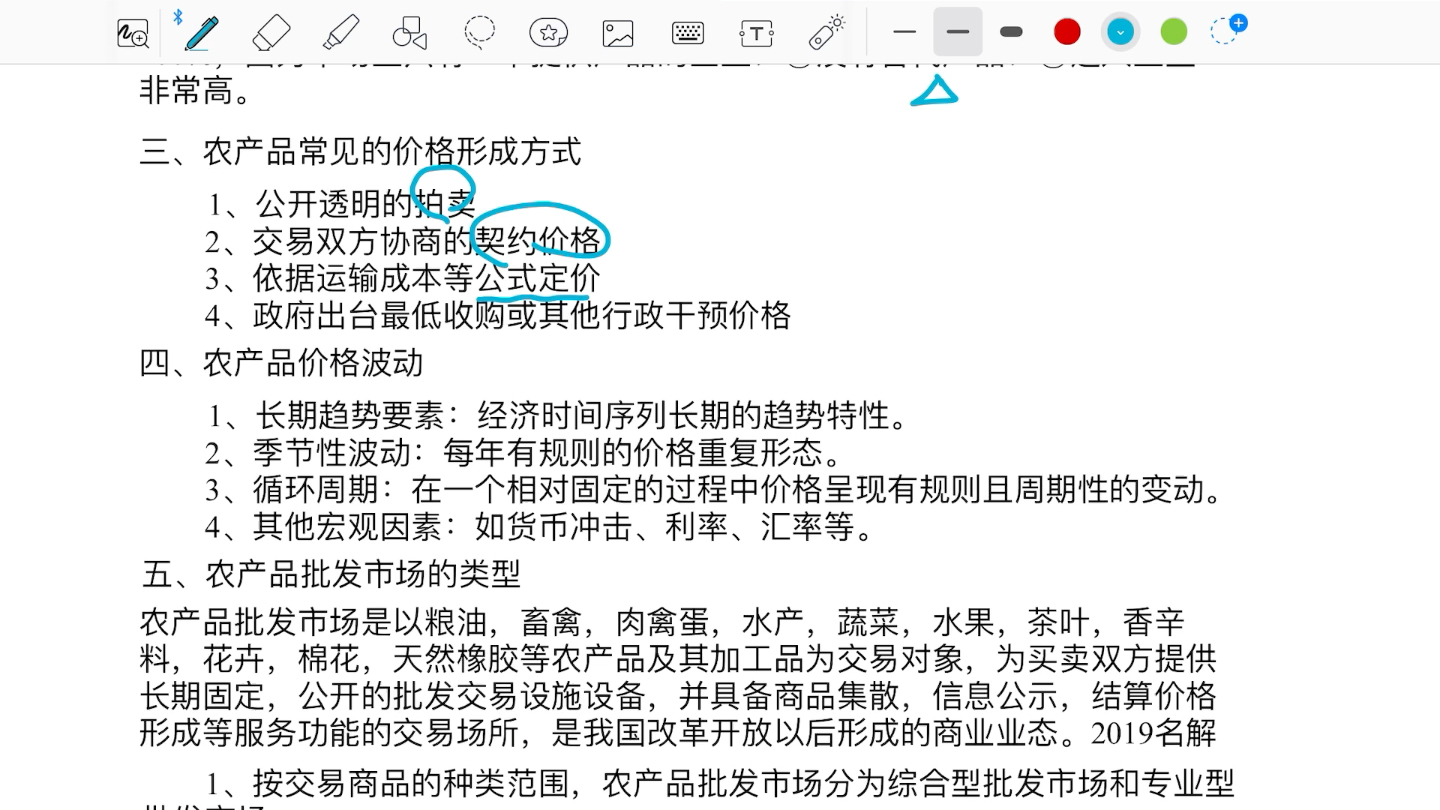1440x810 pixels.
Task: Click heading 四、农产品价格波动
Action: pyautogui.click(x=281, y=362)
